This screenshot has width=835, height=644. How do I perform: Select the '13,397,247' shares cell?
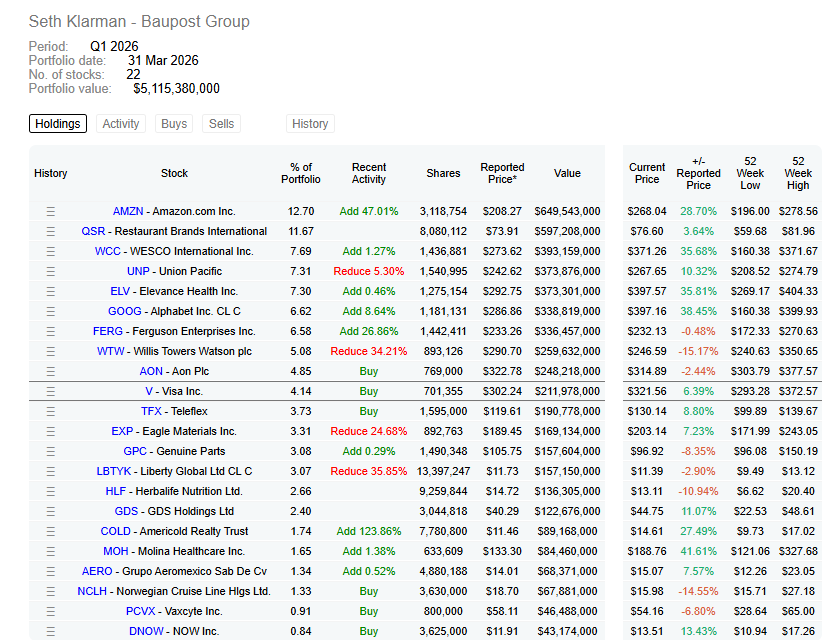[443, 471]
